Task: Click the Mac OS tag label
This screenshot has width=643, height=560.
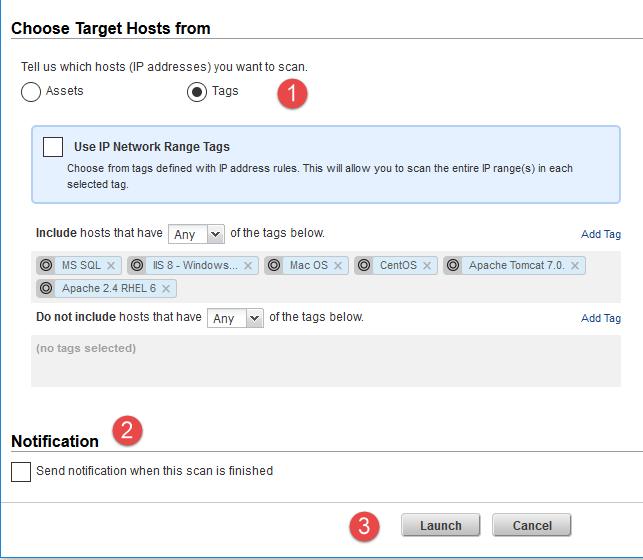Action: tap(309, 265)
